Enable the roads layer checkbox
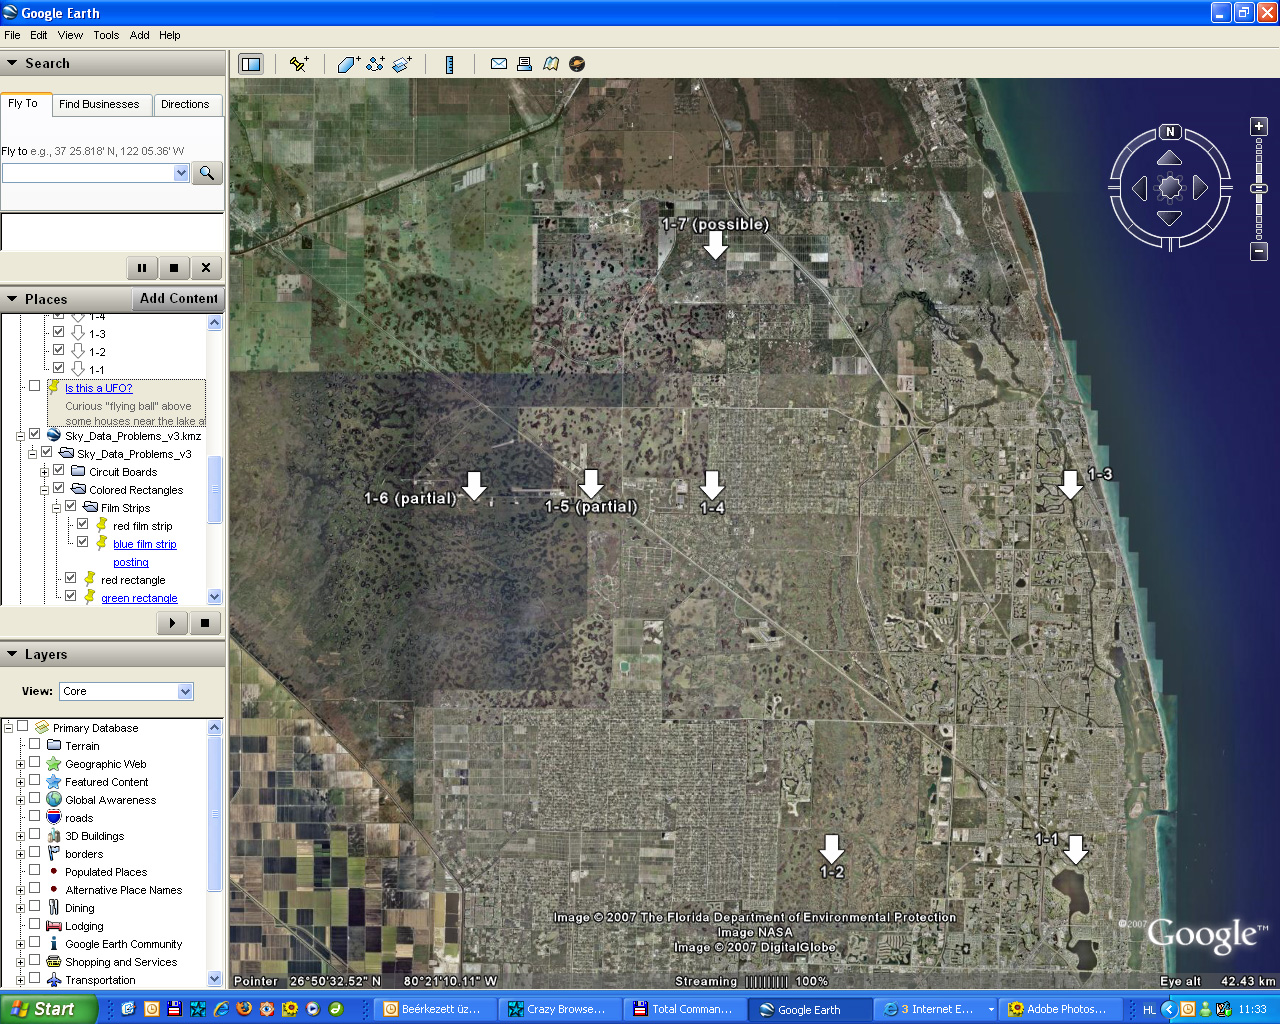This screenshot has width=1280, height=1024. [34, 816]
